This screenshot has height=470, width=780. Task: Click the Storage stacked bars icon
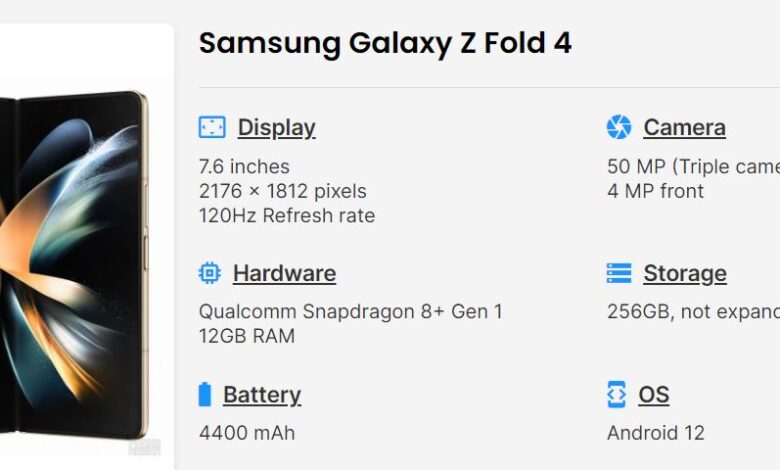[x=619, y=273]
